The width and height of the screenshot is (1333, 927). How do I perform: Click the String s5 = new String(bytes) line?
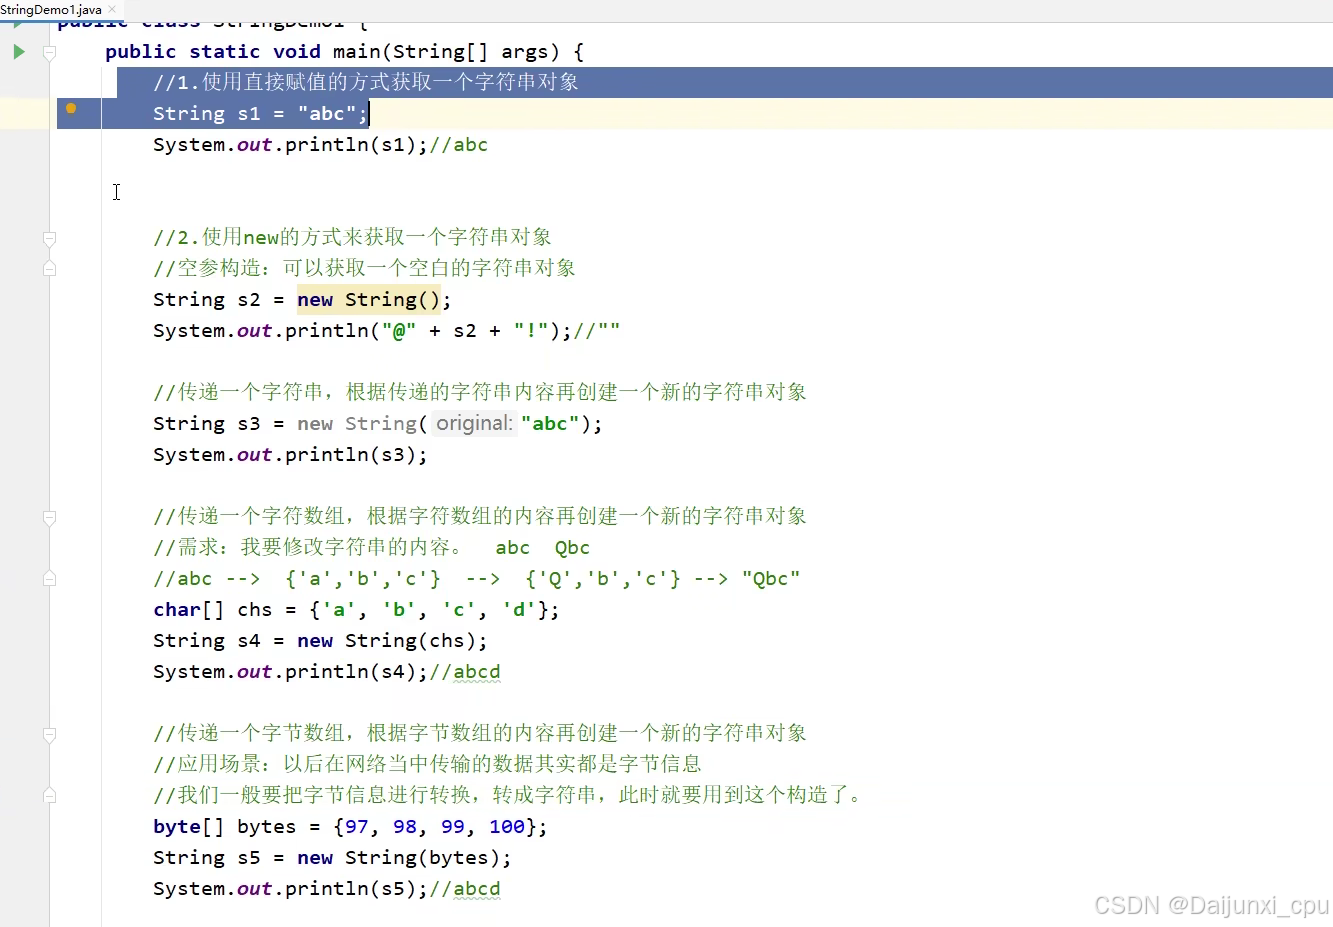(x=330, y=857)
